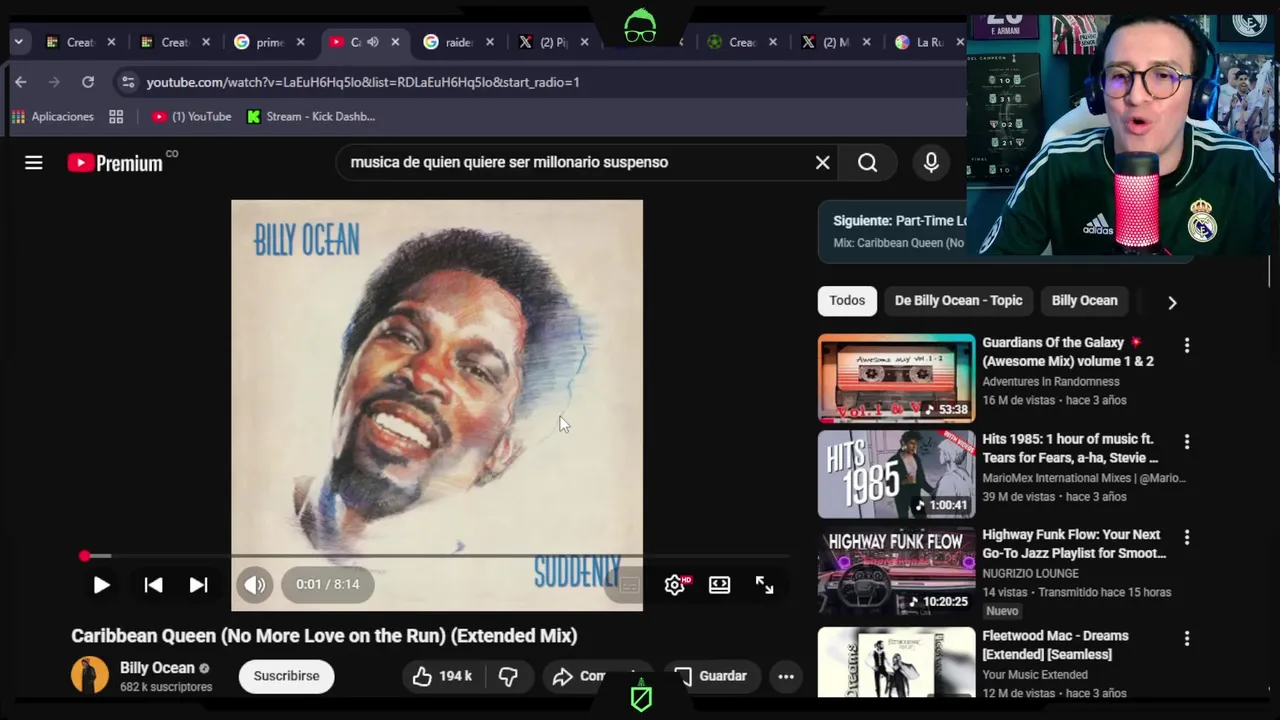Select the Billy Ocean filter chip
This screenshot has width=1280, height=720.
tap(1084, 301)
